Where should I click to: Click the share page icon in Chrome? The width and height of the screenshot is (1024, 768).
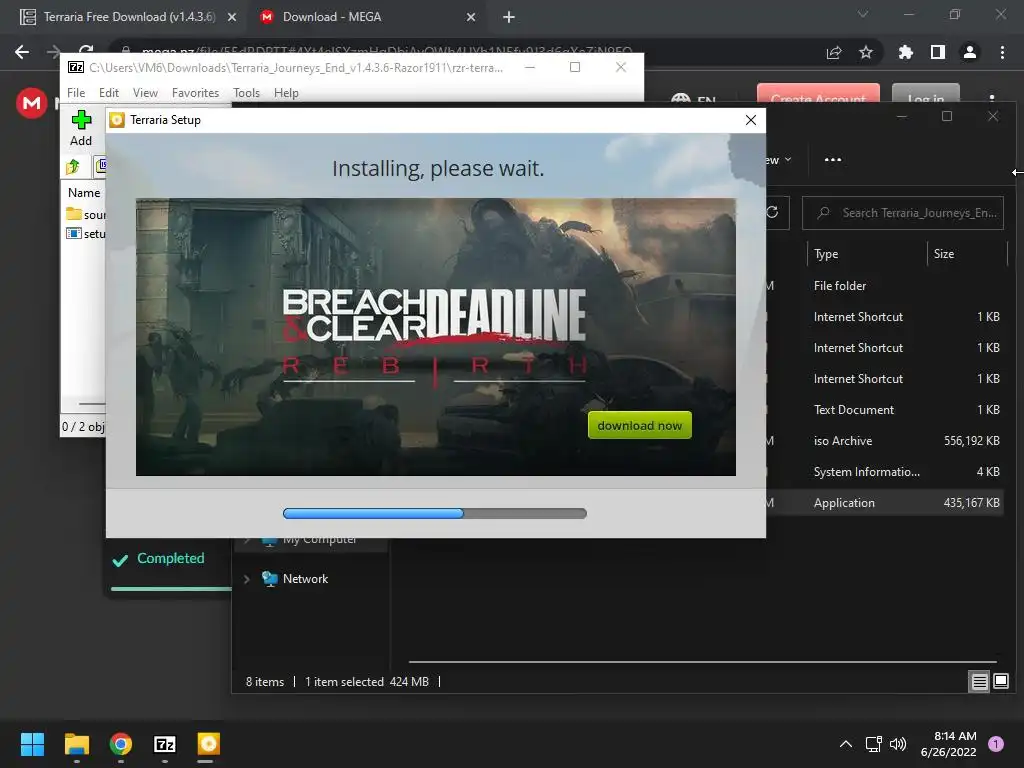[834, 52]
